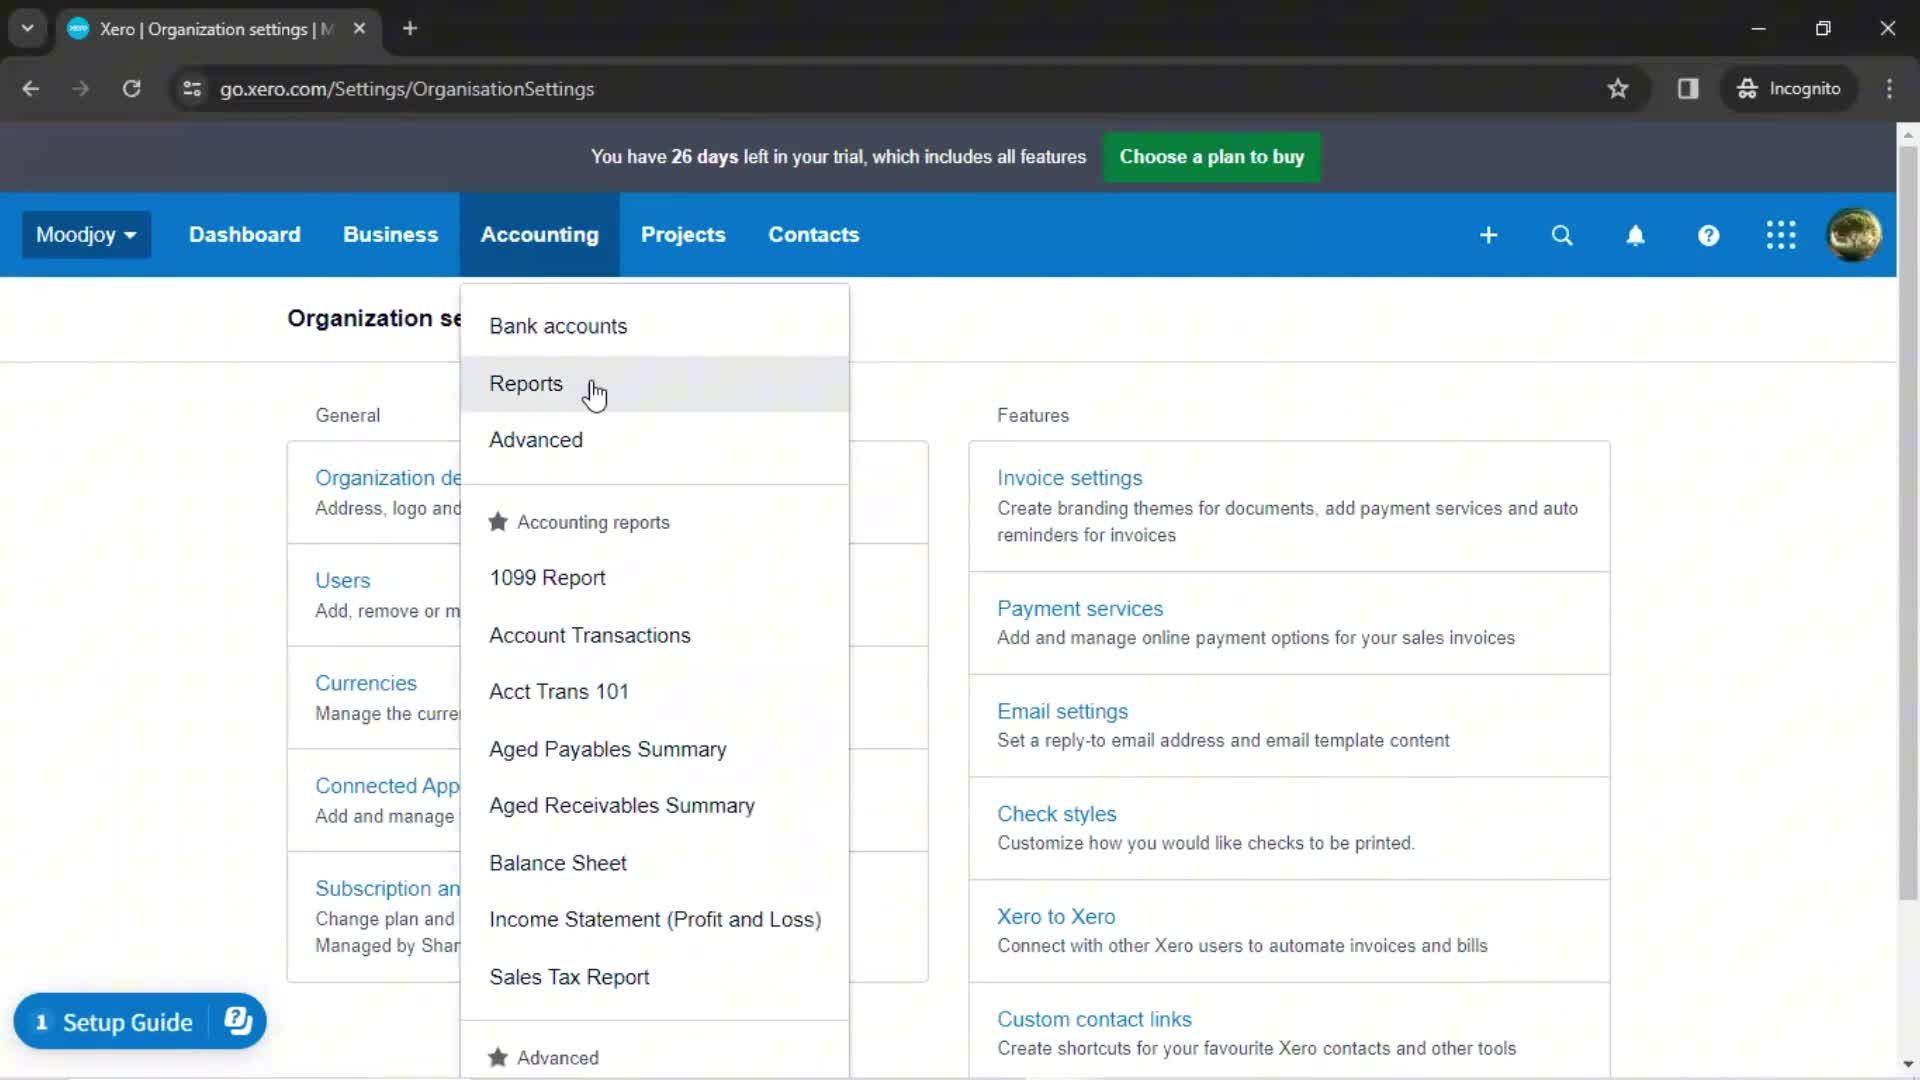Open the Projects menu

tap(683, 235)
